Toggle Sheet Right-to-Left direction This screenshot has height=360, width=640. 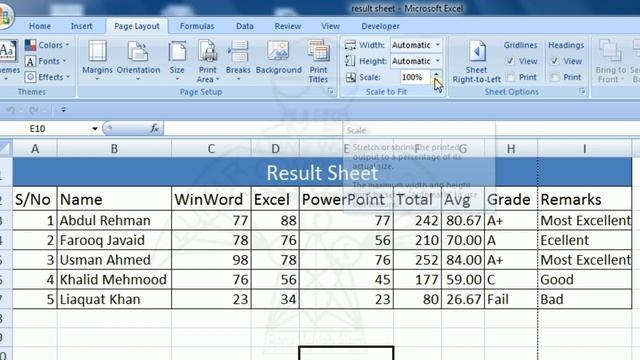coord(476,61)
